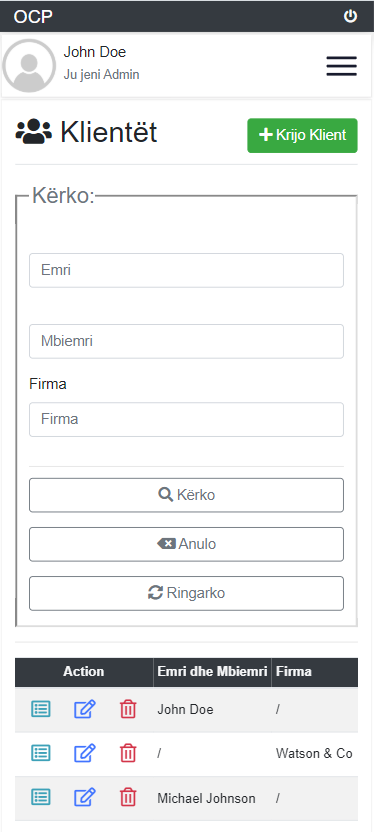Delete Michael Johnson's record

click(x=128, y=798)
